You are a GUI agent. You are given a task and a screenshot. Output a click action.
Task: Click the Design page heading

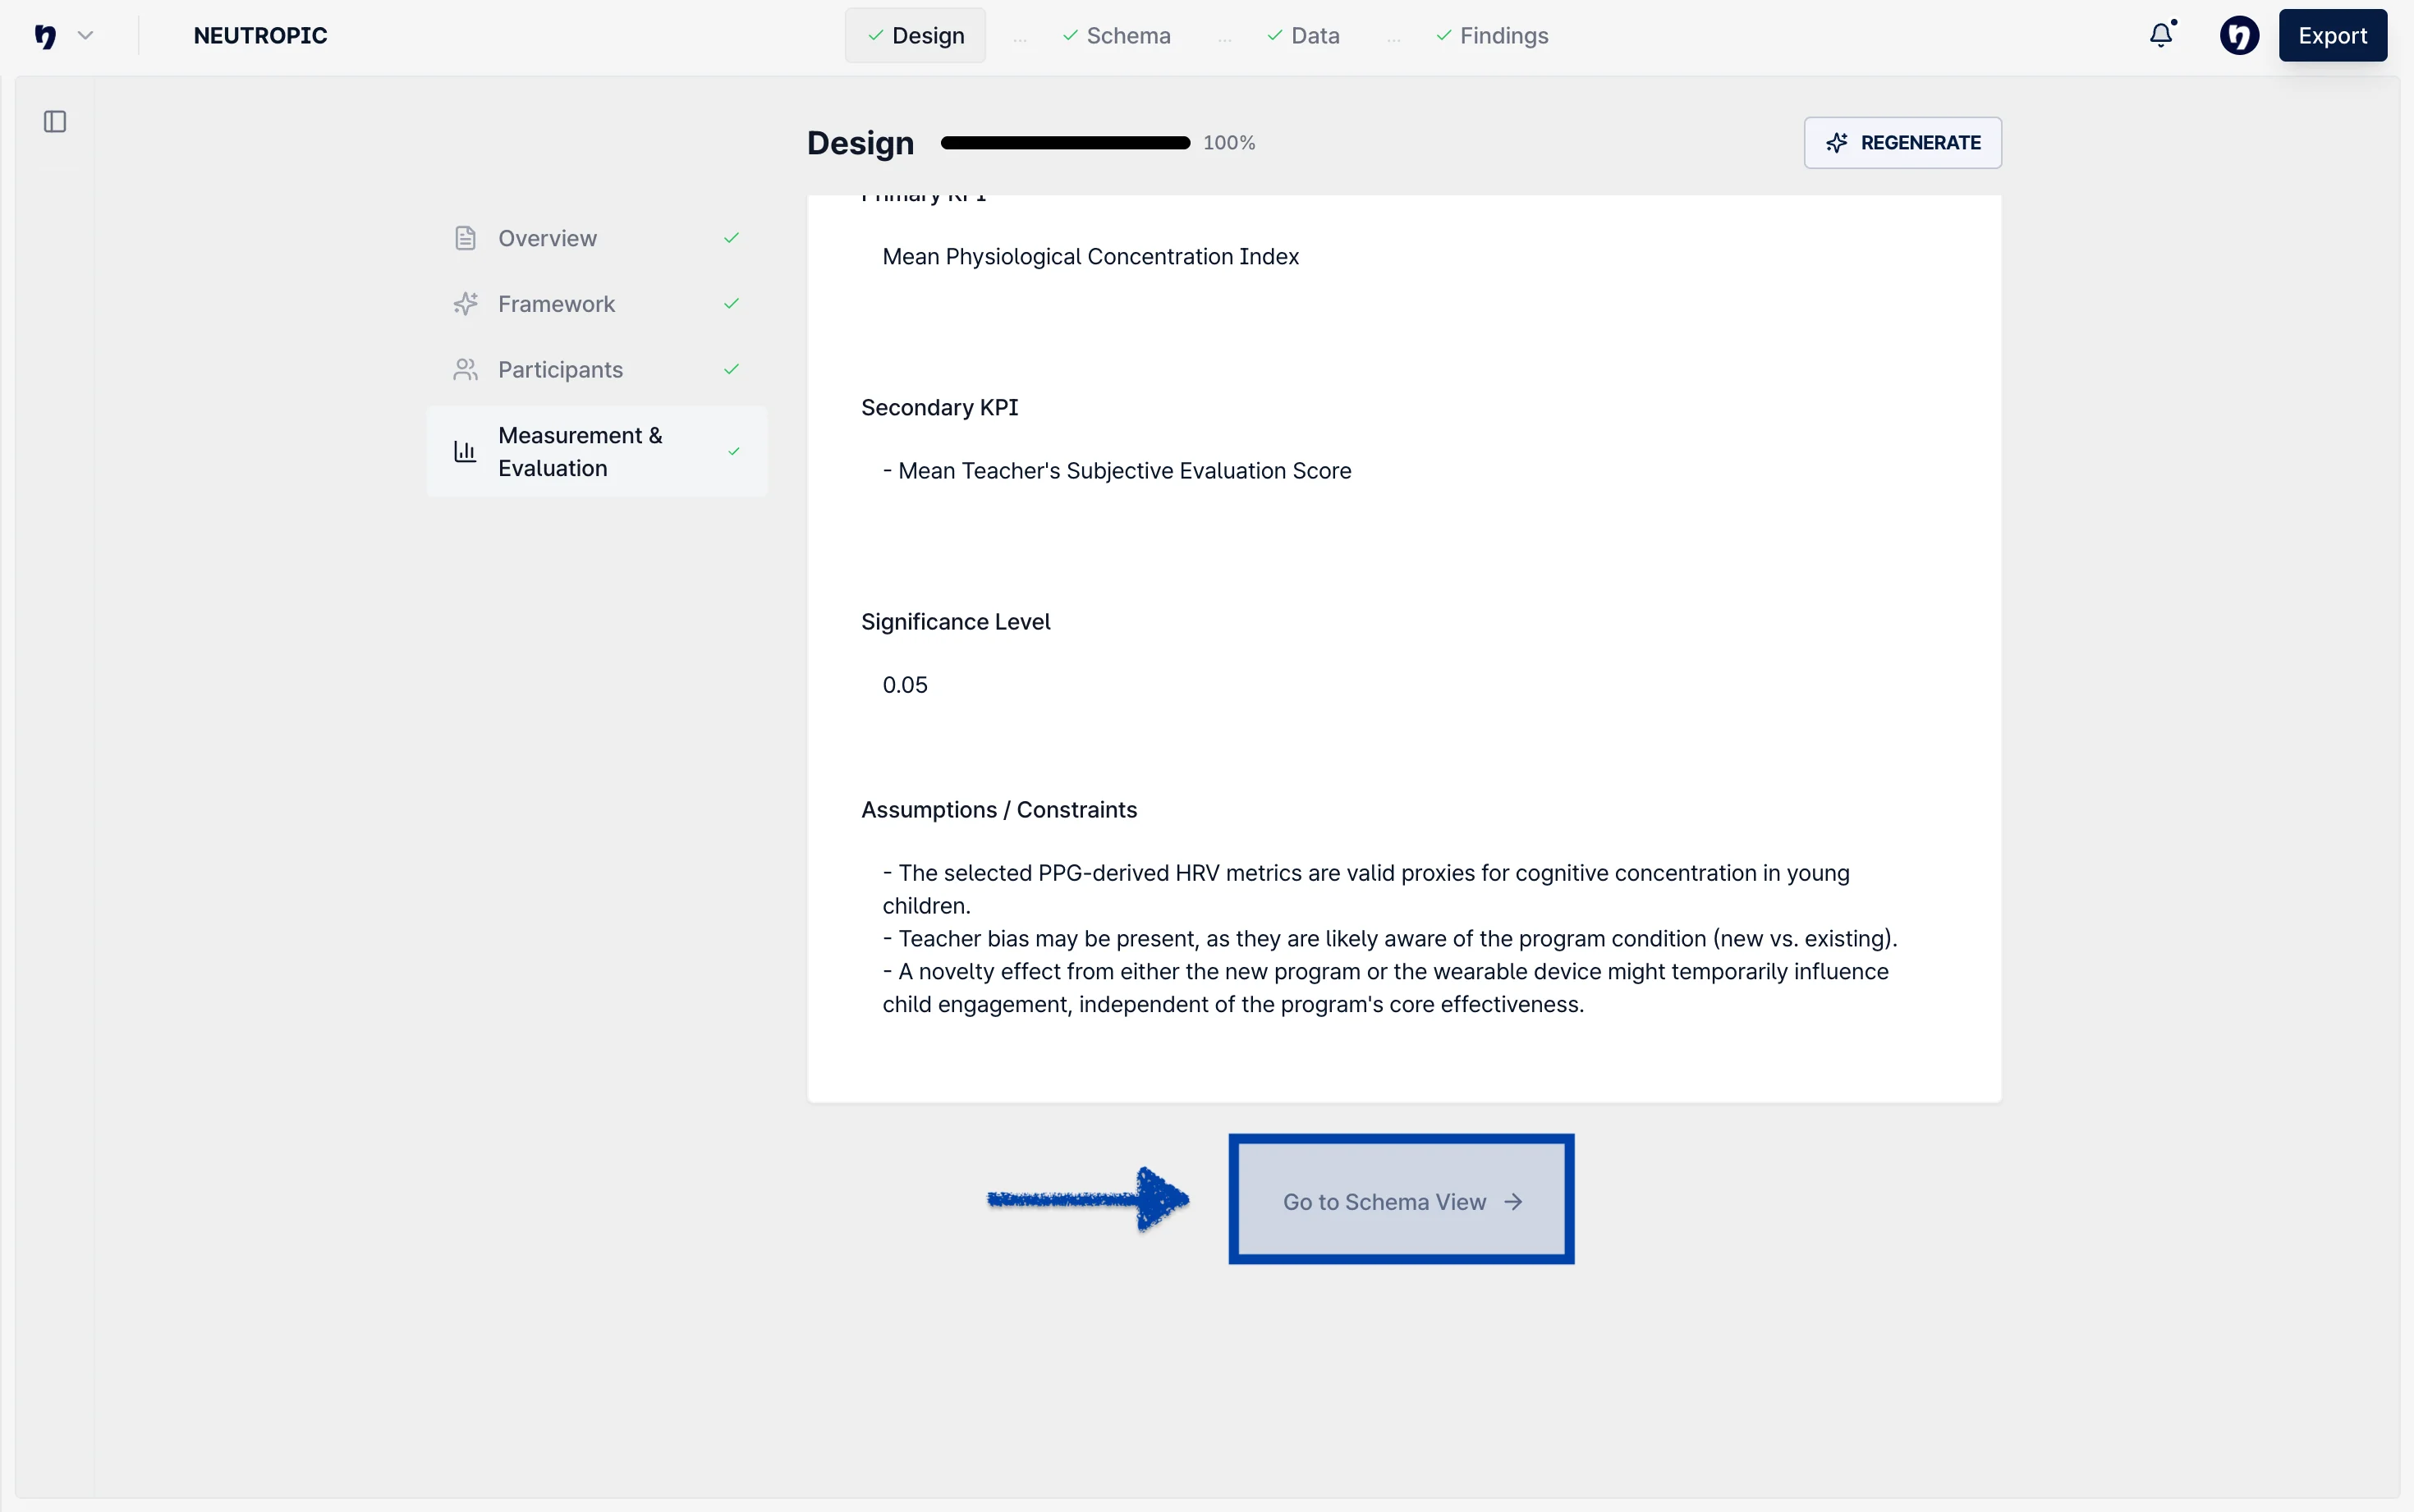click(x=860, y=143)
